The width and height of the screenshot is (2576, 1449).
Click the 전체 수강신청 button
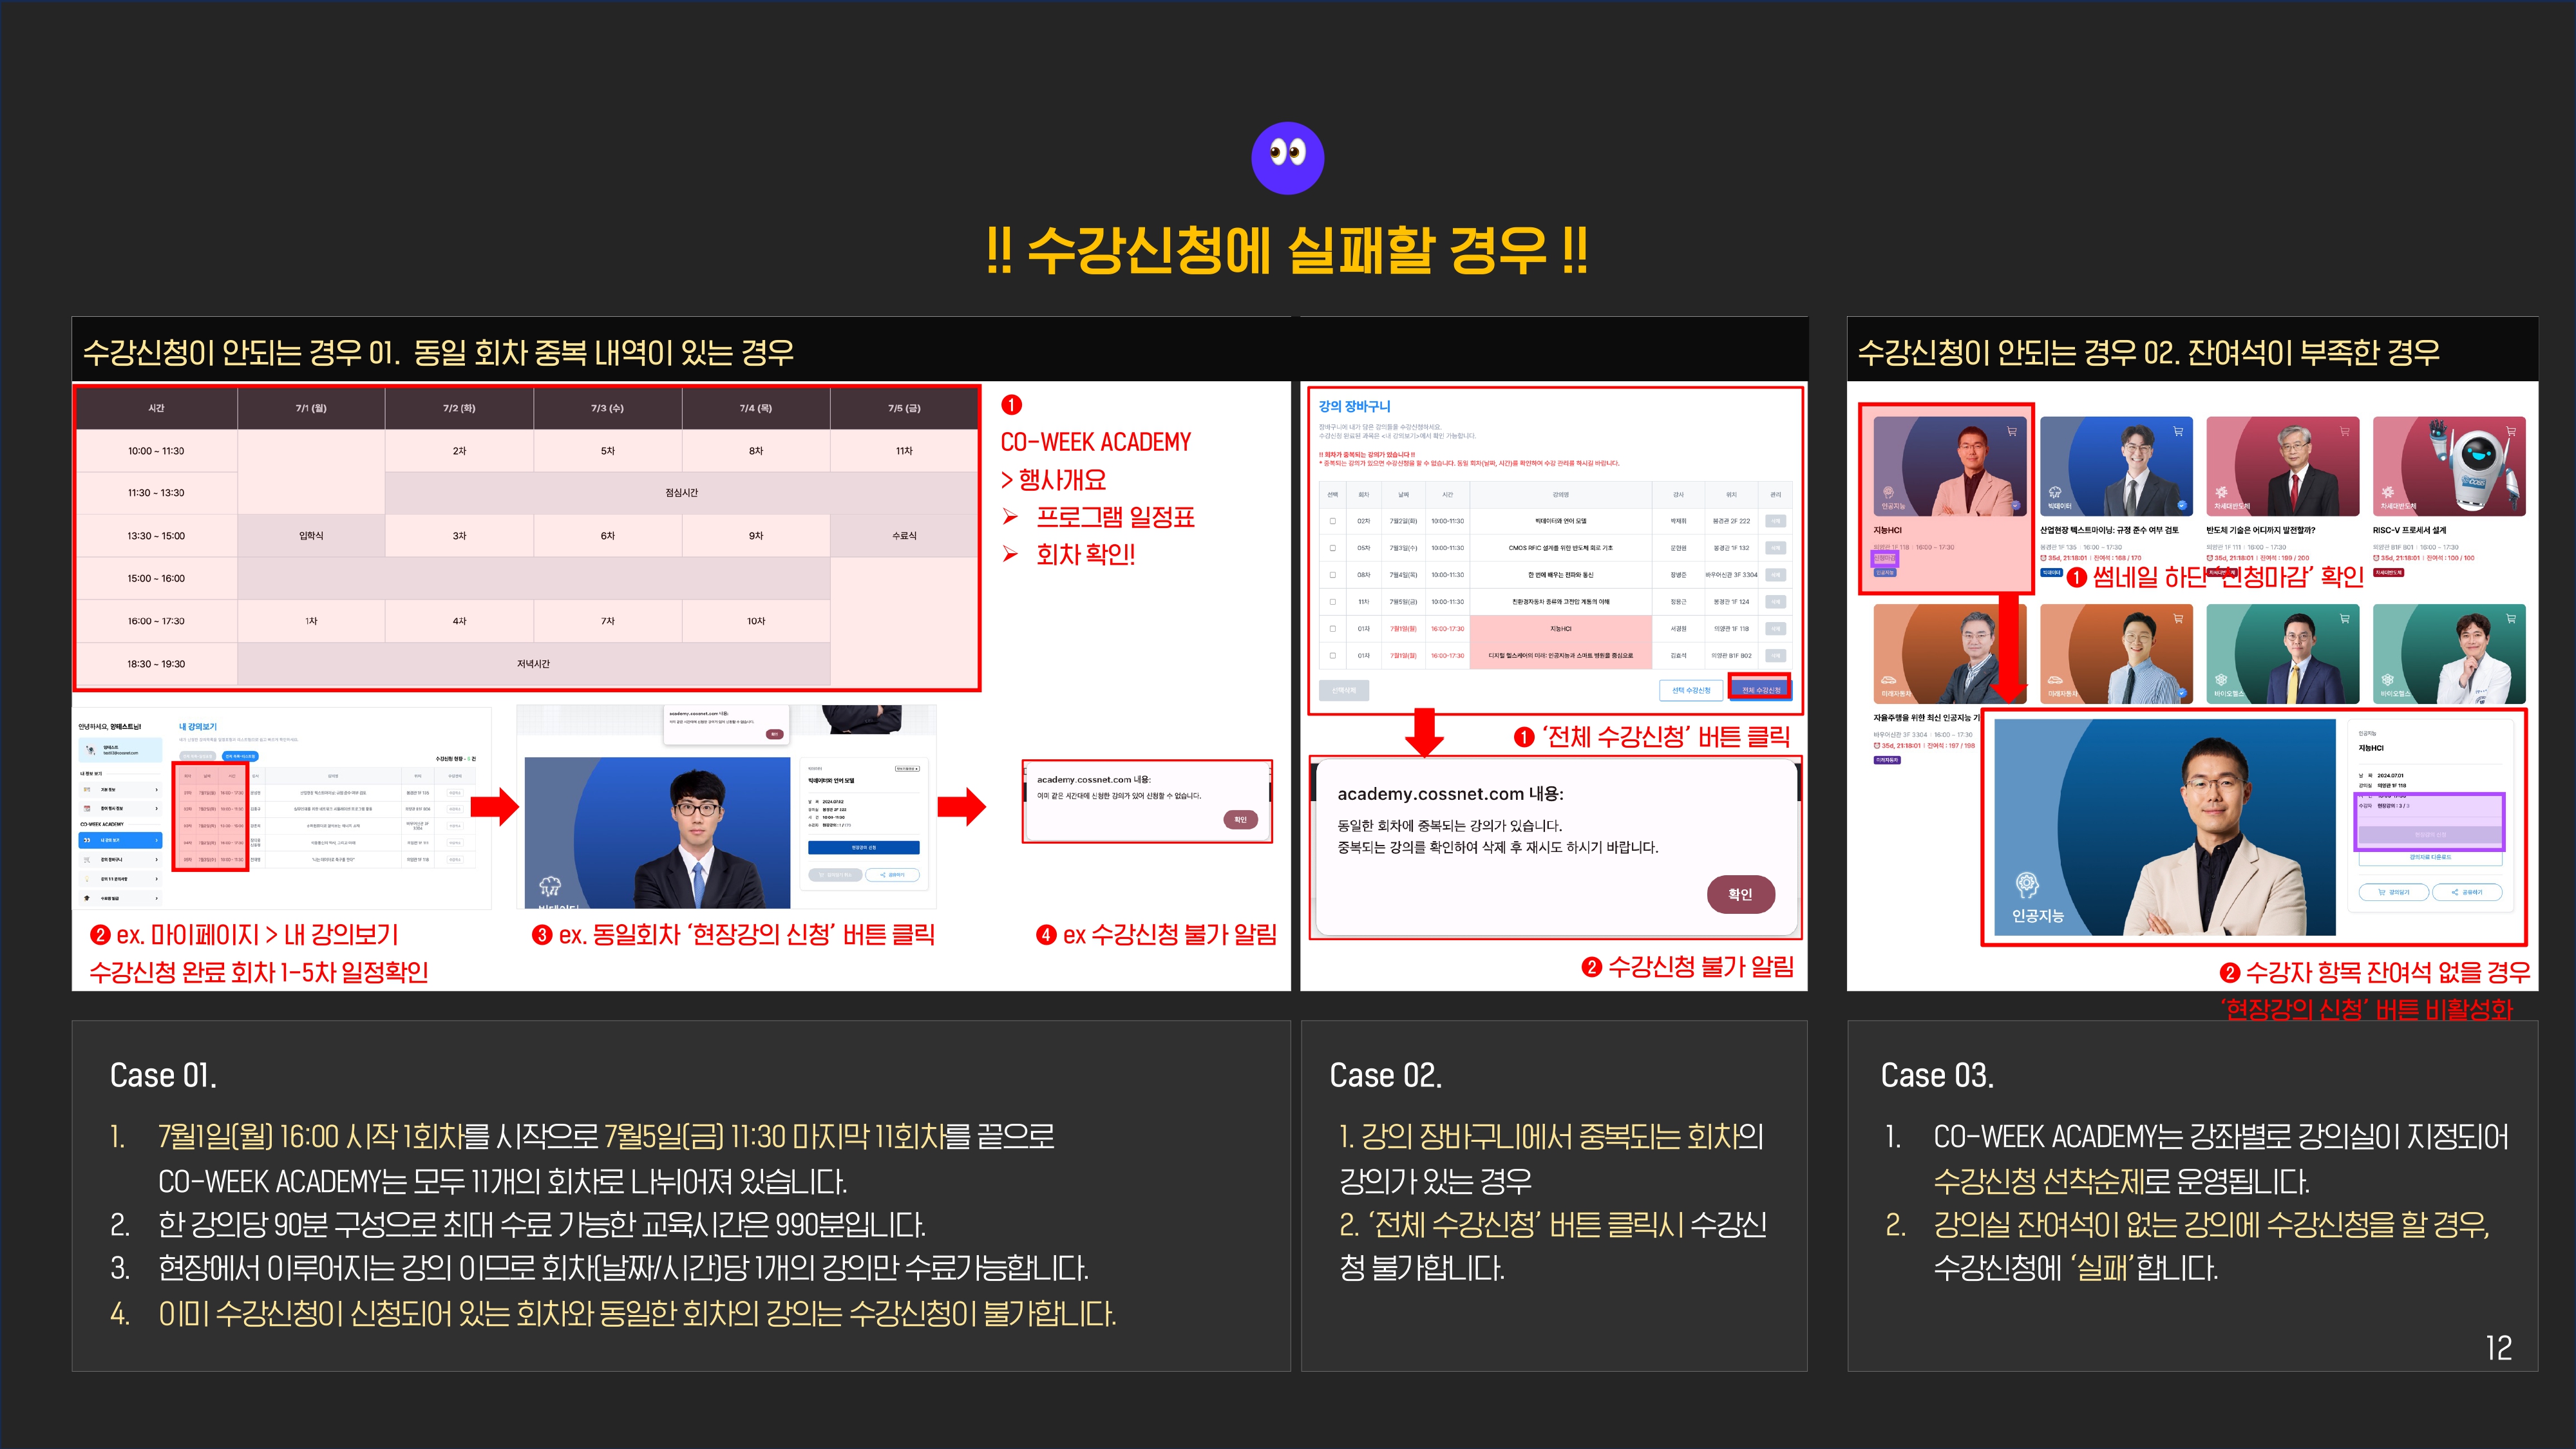click(1761, 690)
